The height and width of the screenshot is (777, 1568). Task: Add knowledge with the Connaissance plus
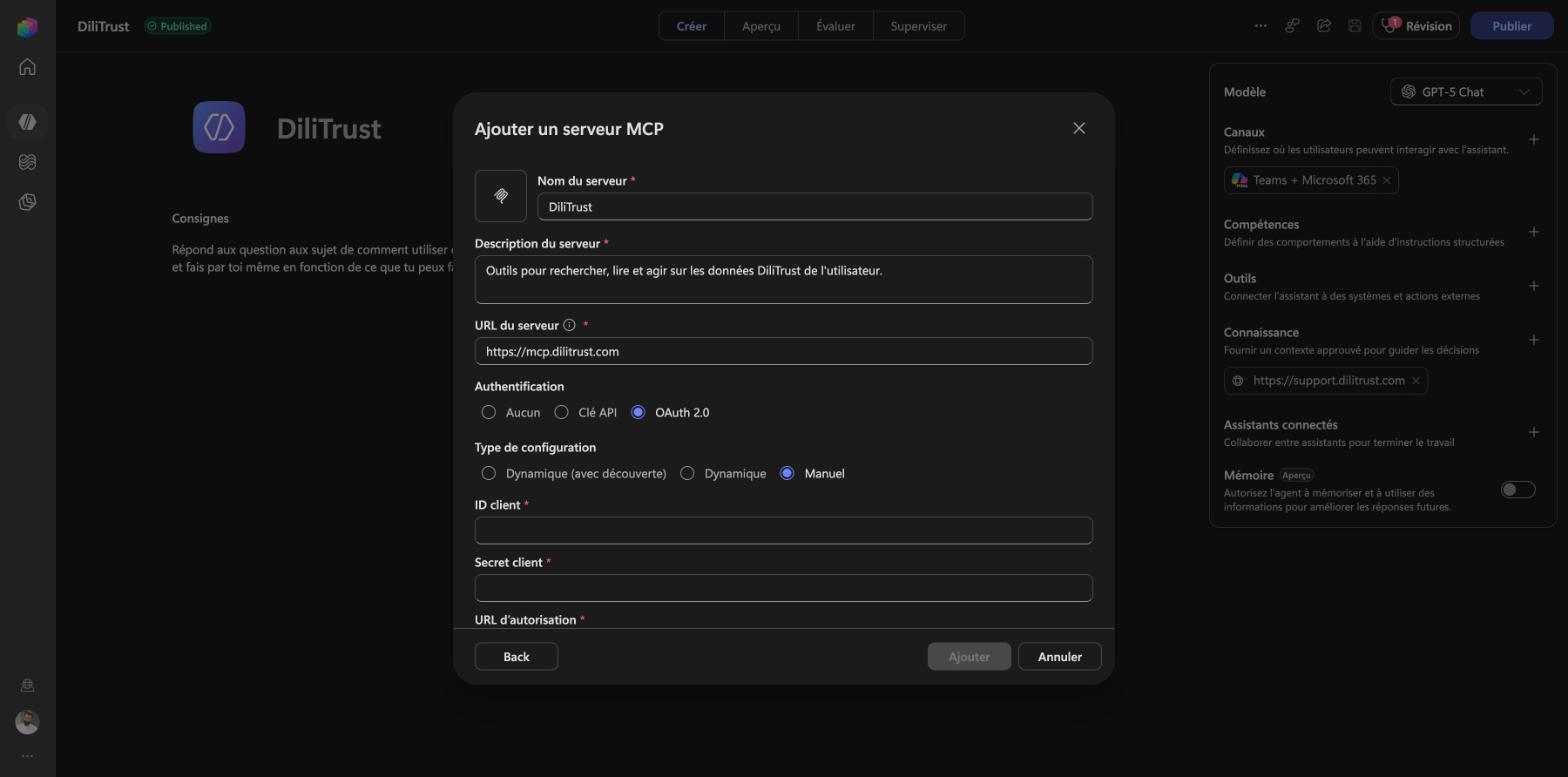pyautogui.click(x=1533, y=340)
